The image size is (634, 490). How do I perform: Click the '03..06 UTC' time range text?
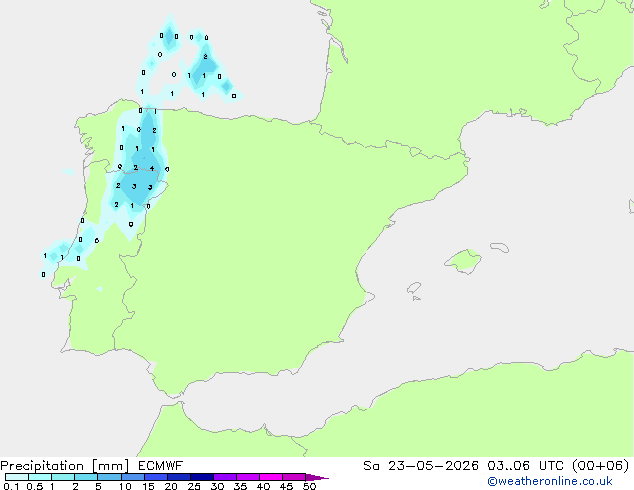[525, 466]
